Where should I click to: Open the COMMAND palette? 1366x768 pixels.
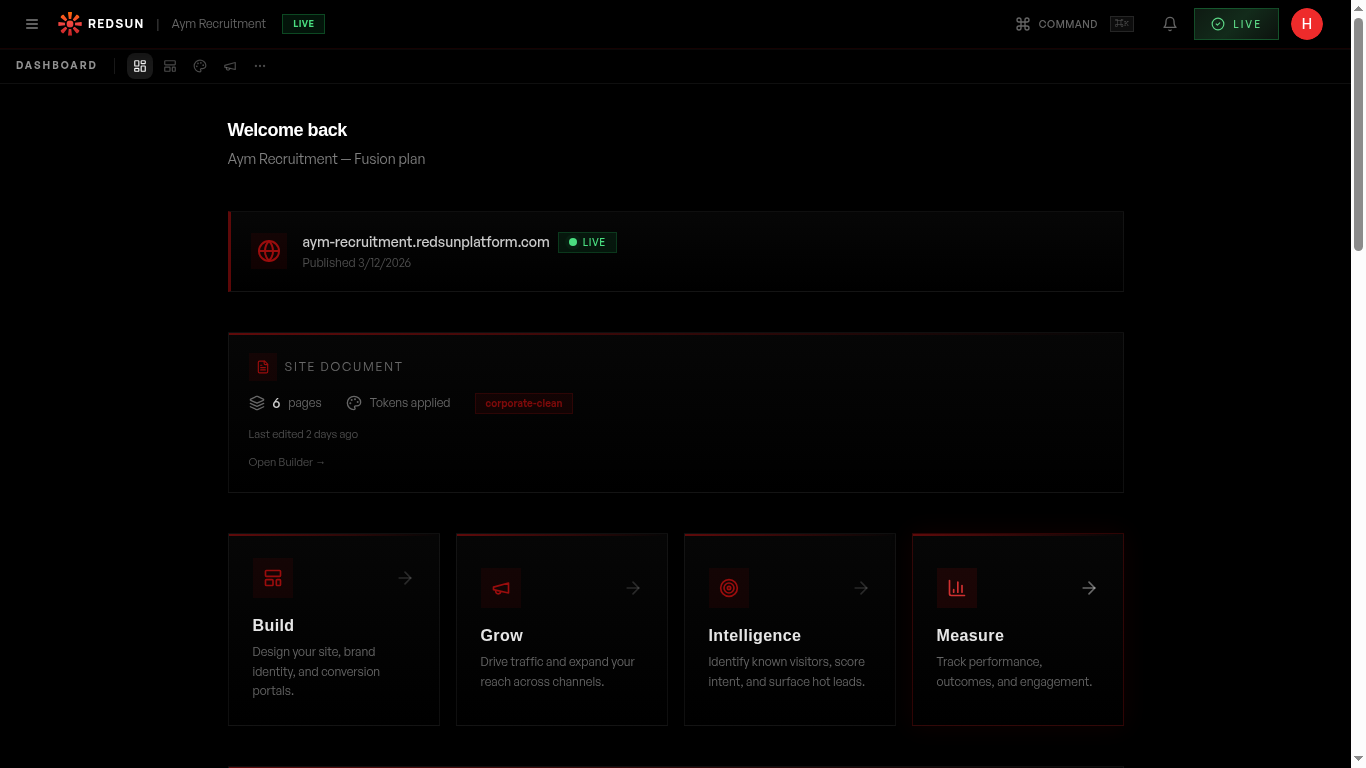[x=1056, y=24]
